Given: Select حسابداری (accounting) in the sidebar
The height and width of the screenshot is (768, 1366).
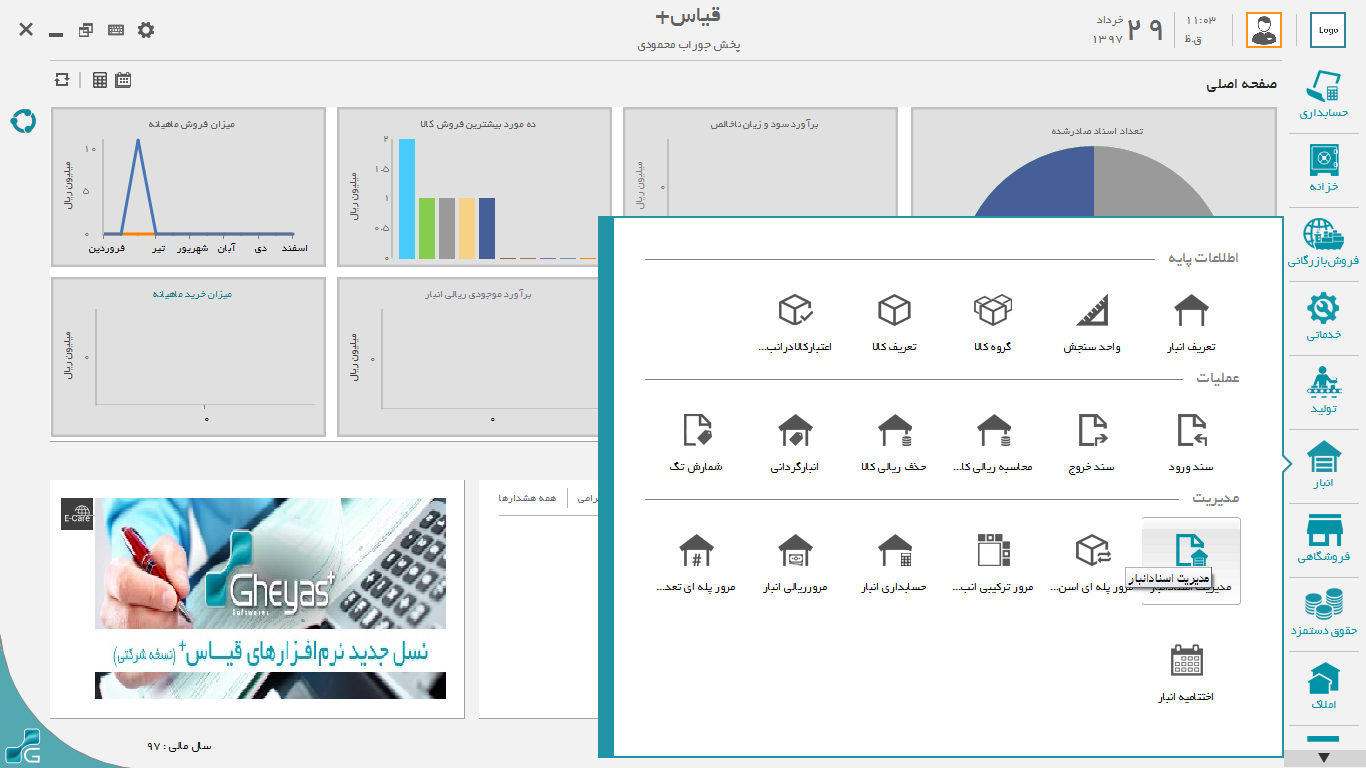Looking at the screenshot, I should click(x=1324, y=95).
